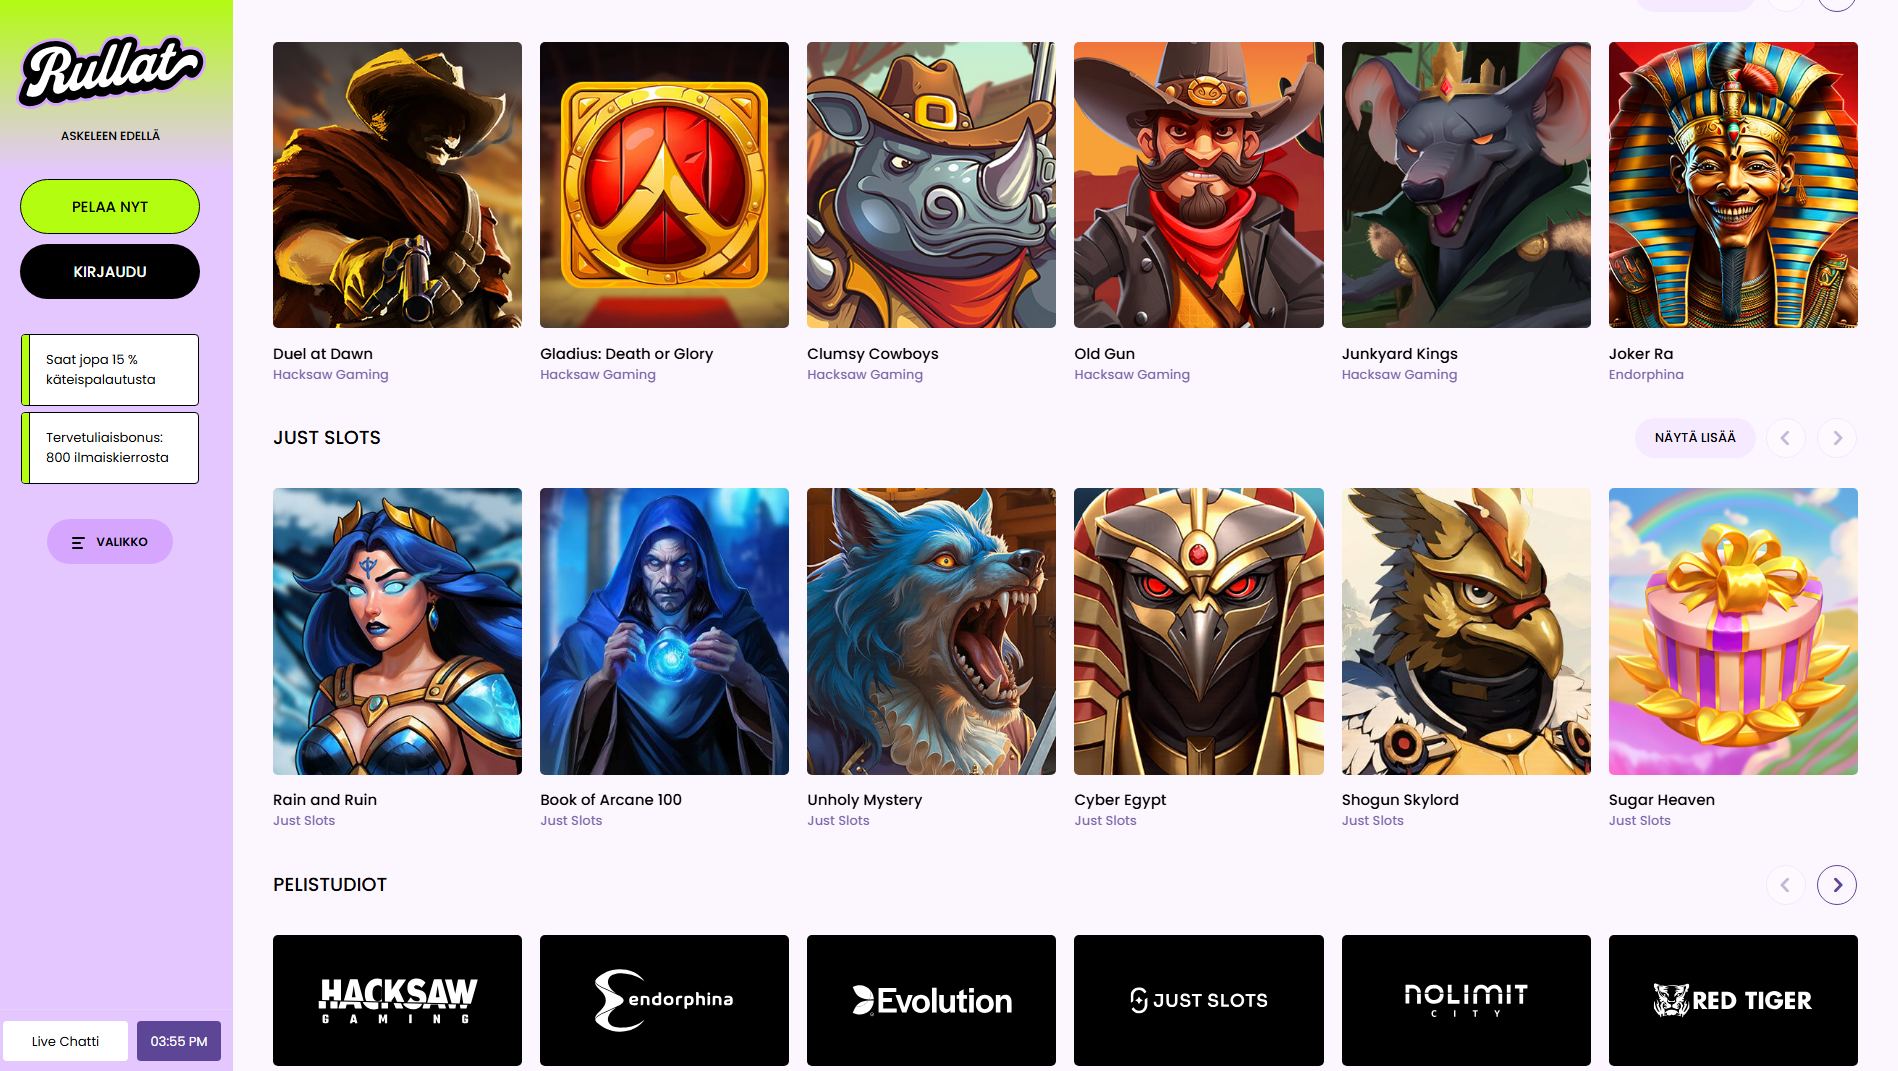Go to previous Just Slots games page
The height and width of the screenshot is (1071, 1898).
click(1785, 438)
